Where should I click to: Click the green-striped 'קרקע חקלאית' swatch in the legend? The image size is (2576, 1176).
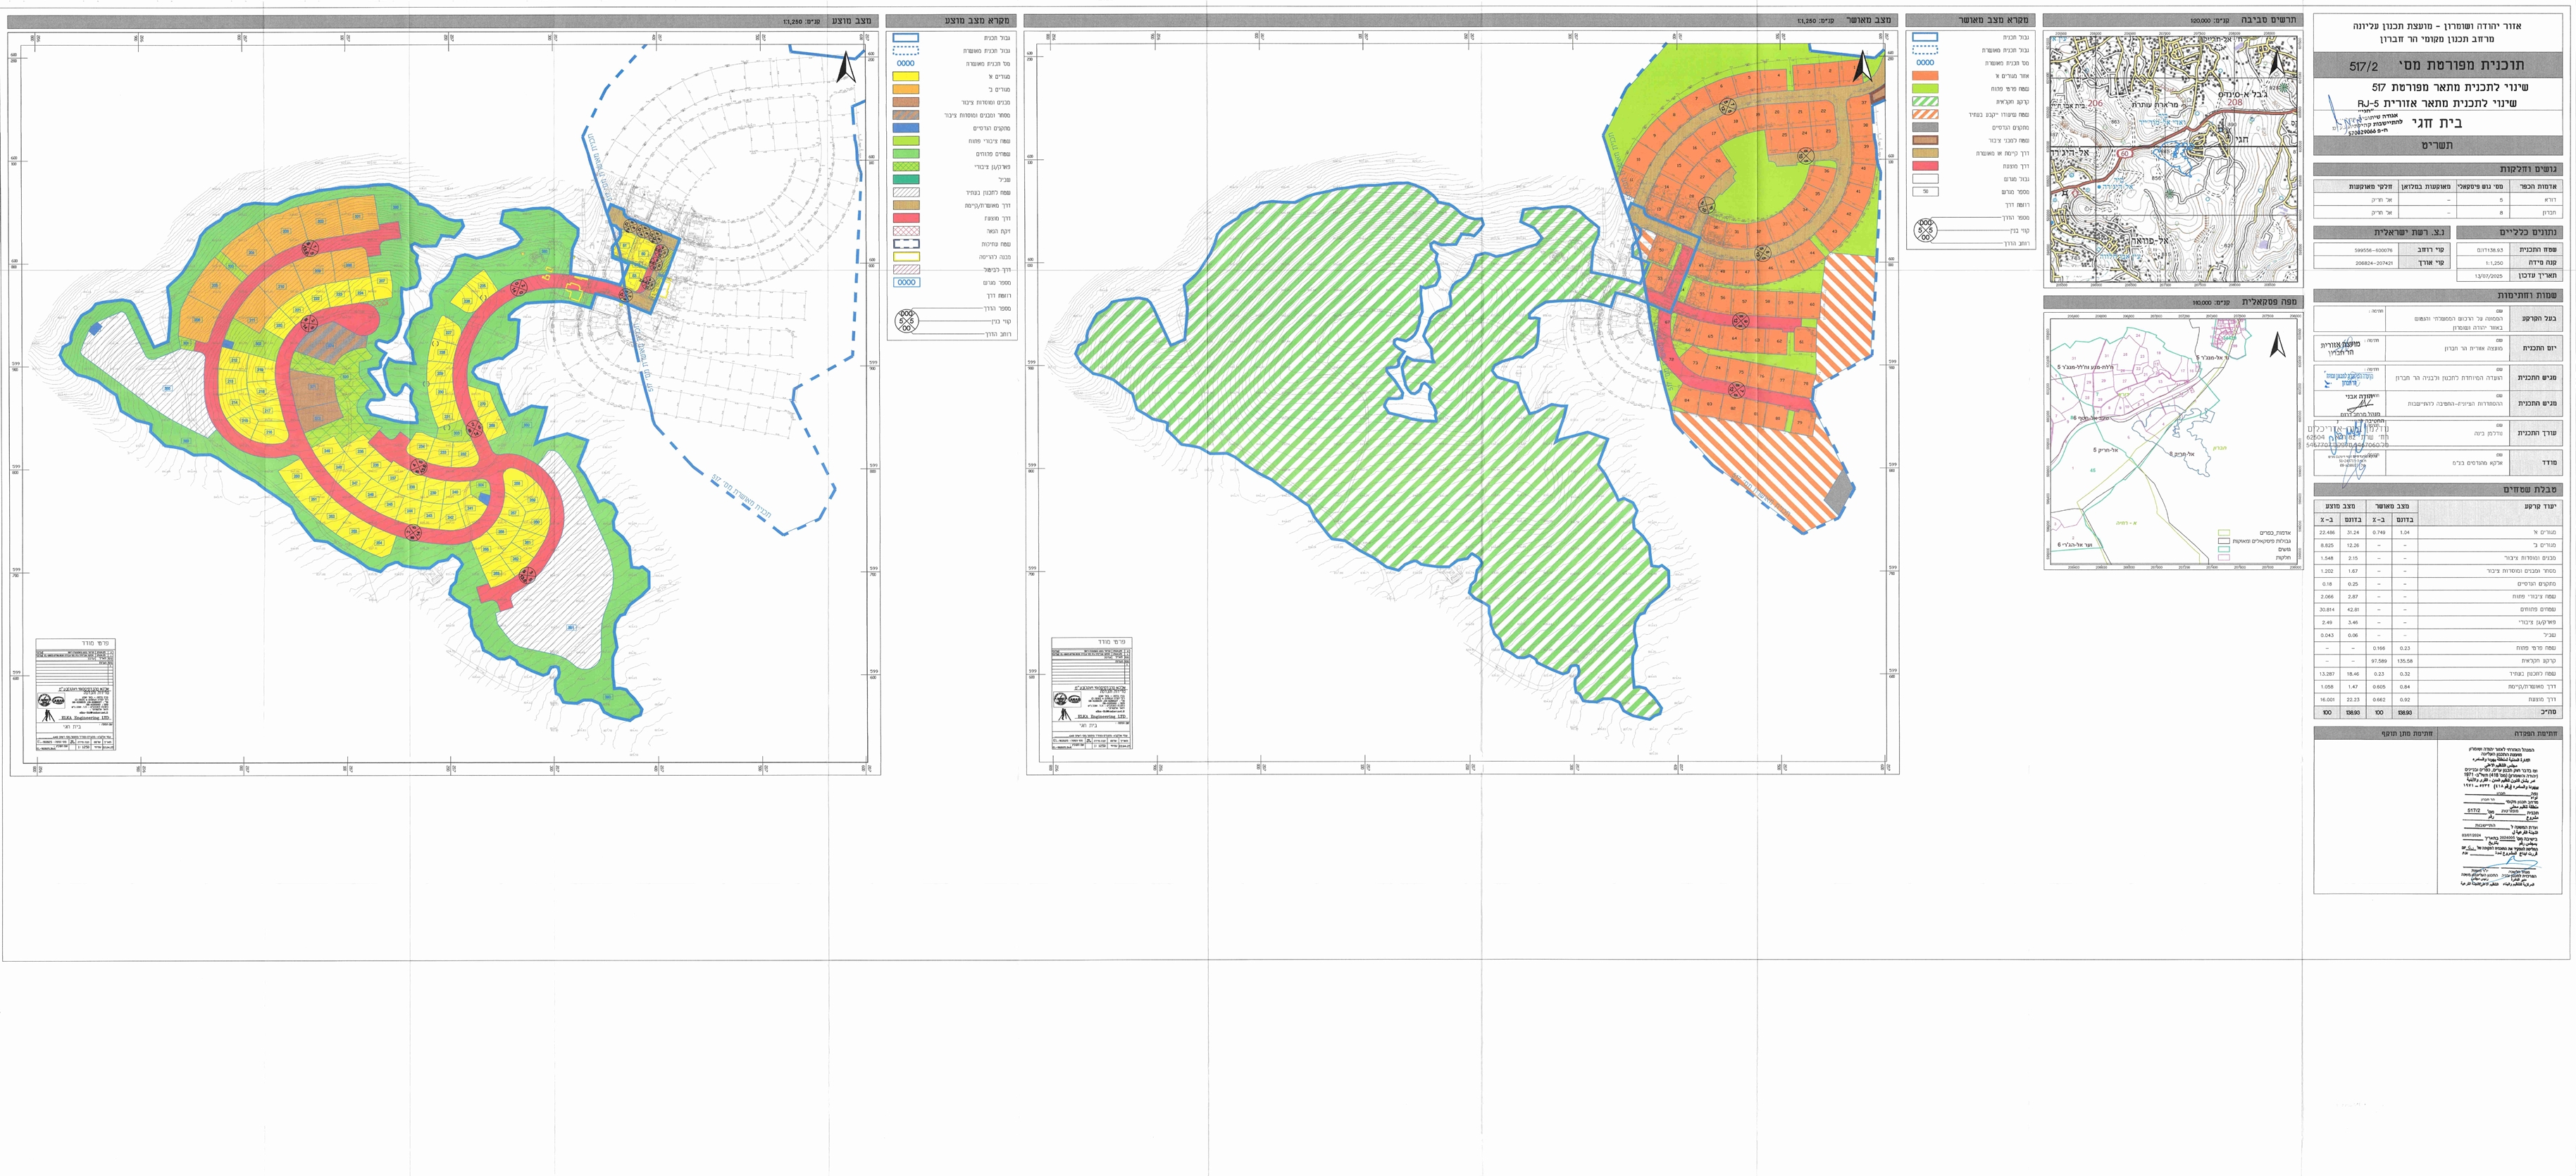tap(1924, 101)
